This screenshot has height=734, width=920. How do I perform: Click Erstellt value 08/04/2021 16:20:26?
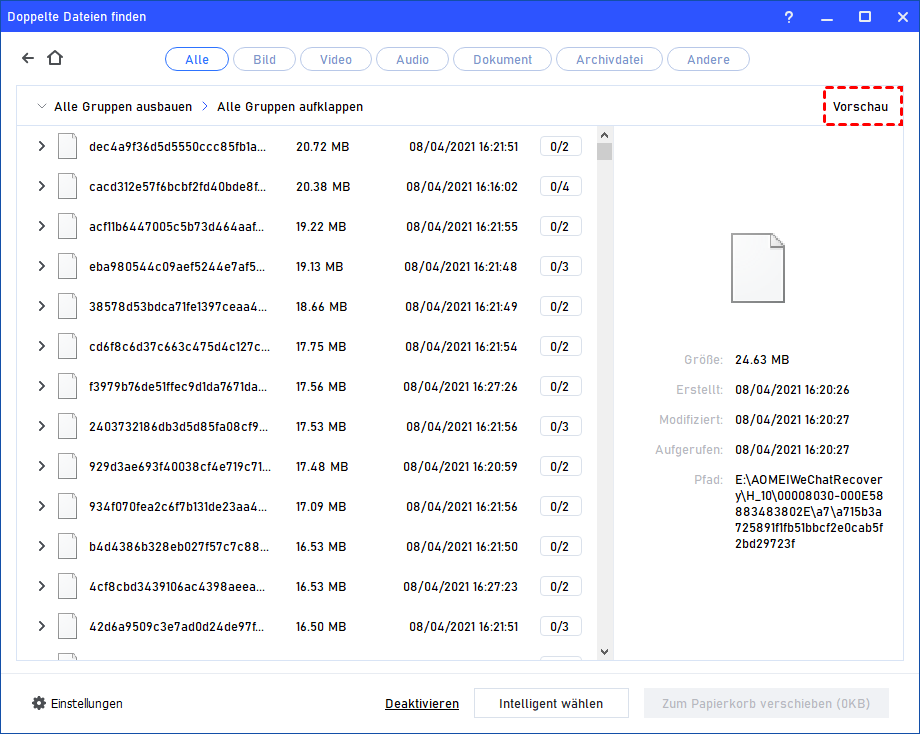792,389
